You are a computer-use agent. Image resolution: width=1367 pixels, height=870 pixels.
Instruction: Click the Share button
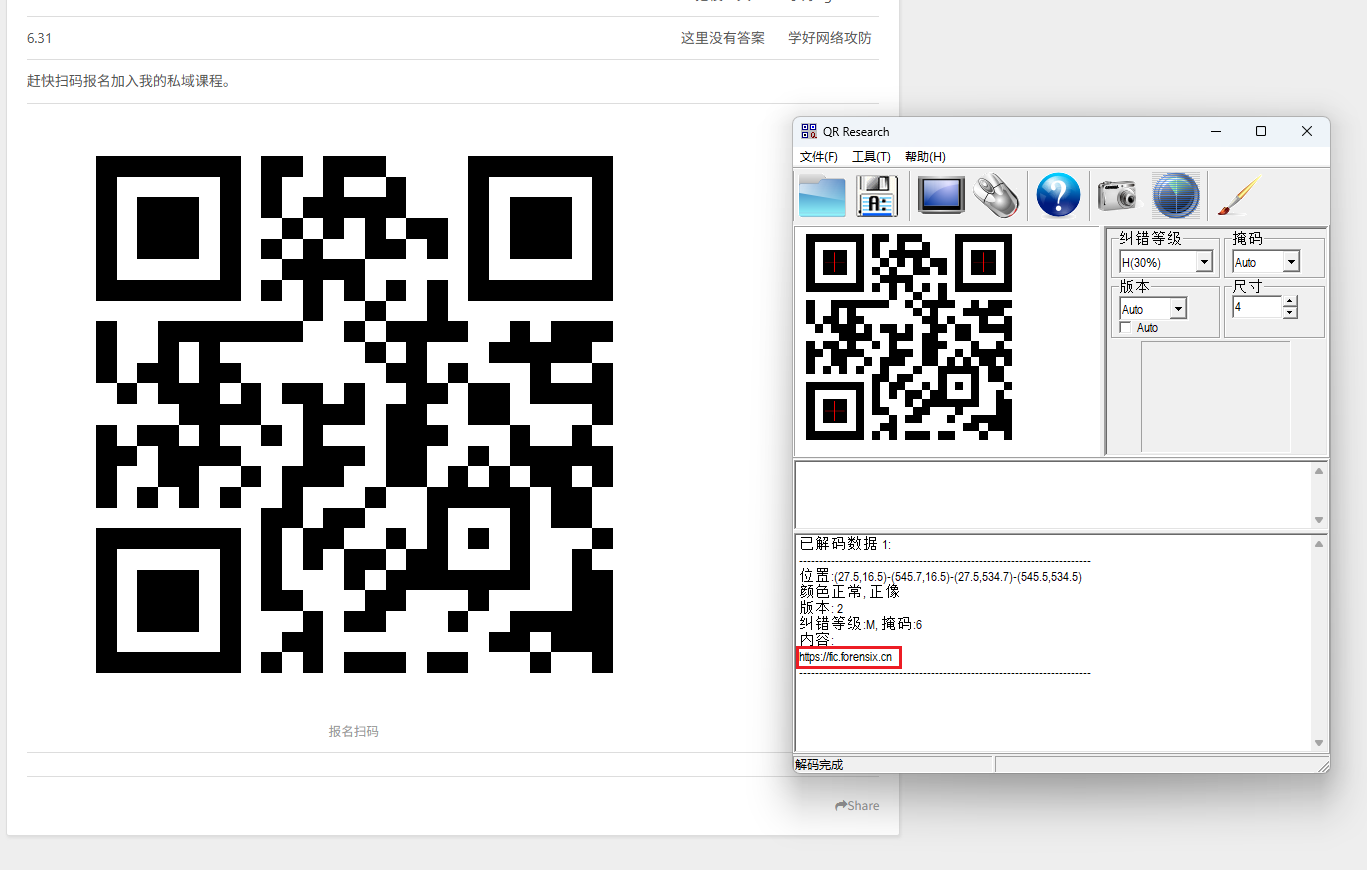856,805
